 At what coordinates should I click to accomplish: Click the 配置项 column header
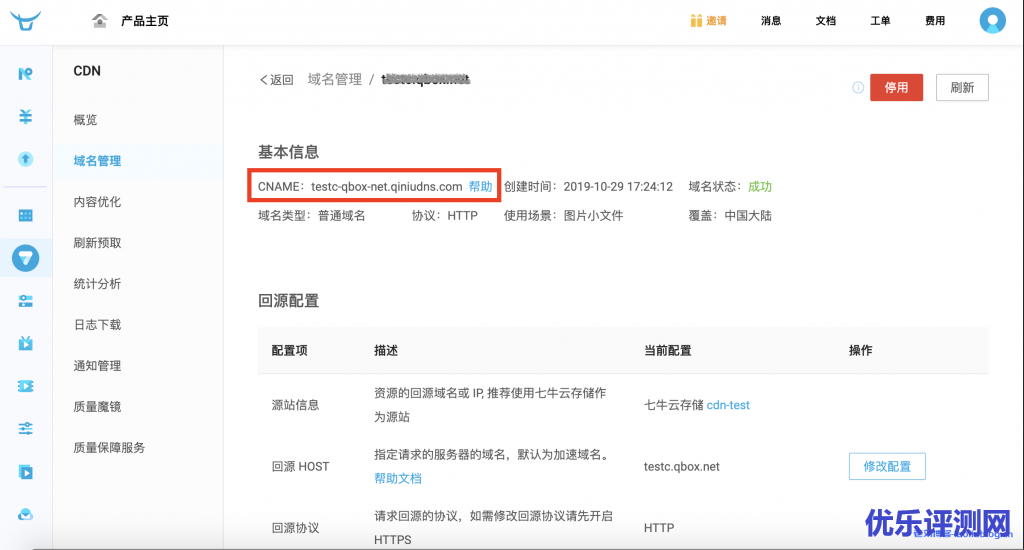(289, 351)
